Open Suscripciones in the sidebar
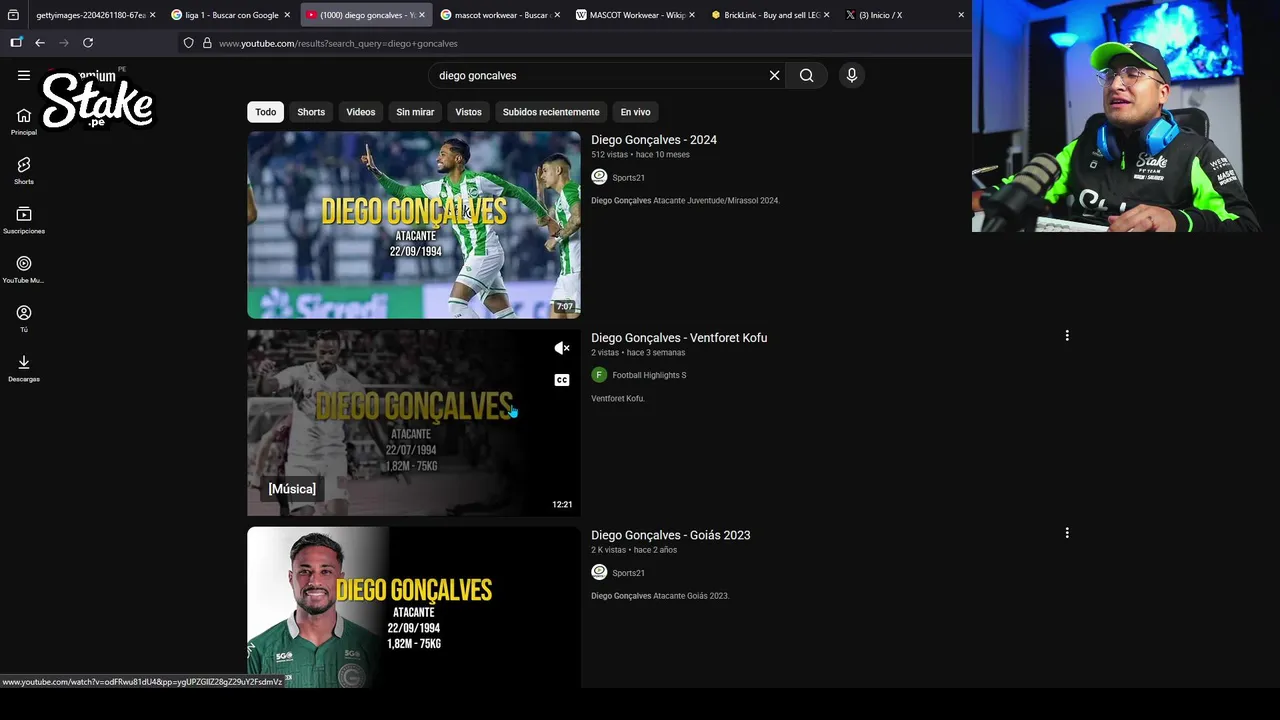The image size is (1280, 720). tap(24, 220)
